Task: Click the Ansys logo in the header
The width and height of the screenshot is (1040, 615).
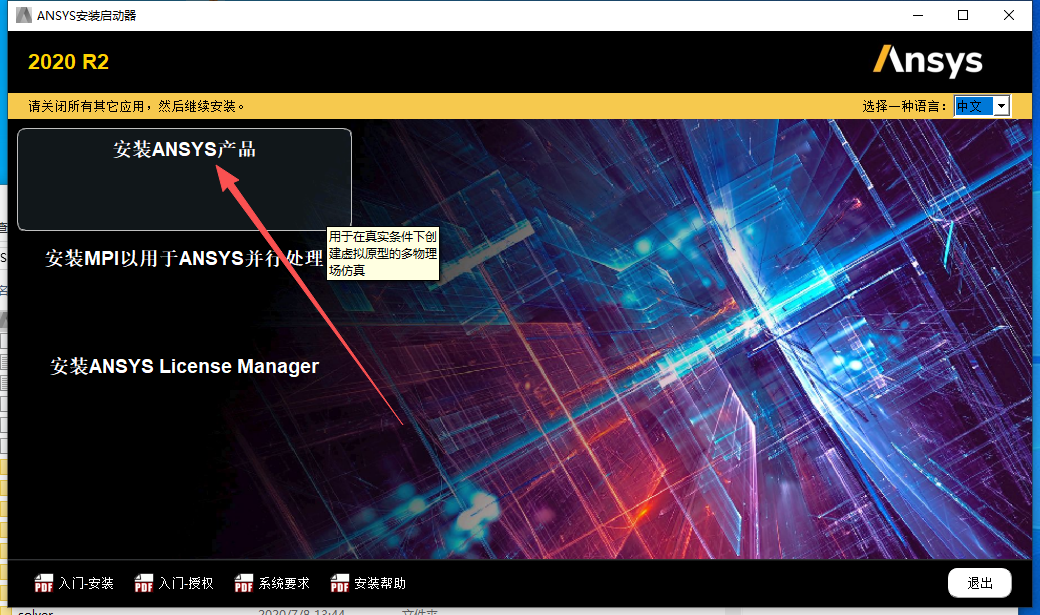Action: pos(927,61)
